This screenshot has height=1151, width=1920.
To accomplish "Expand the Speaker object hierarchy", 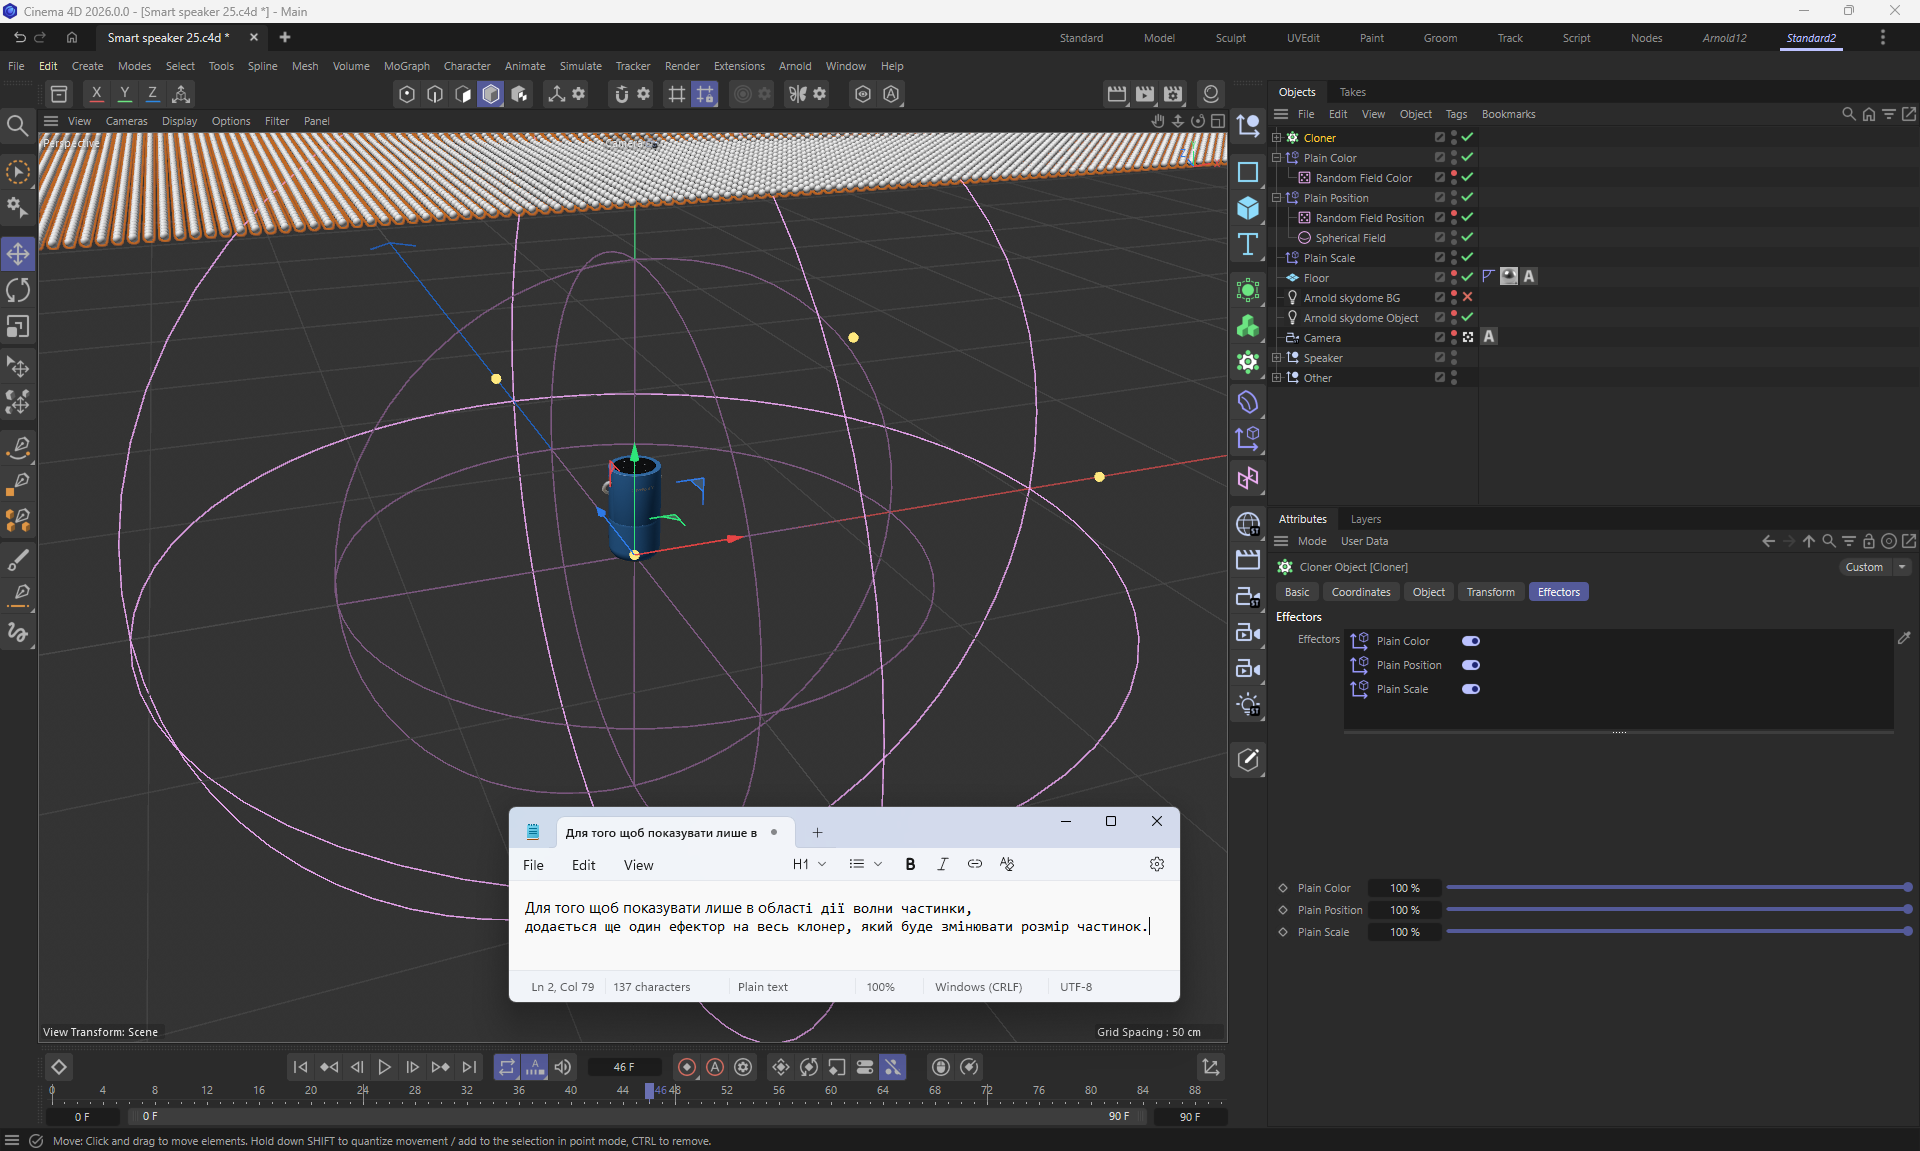I will (x=1276, y=357).
